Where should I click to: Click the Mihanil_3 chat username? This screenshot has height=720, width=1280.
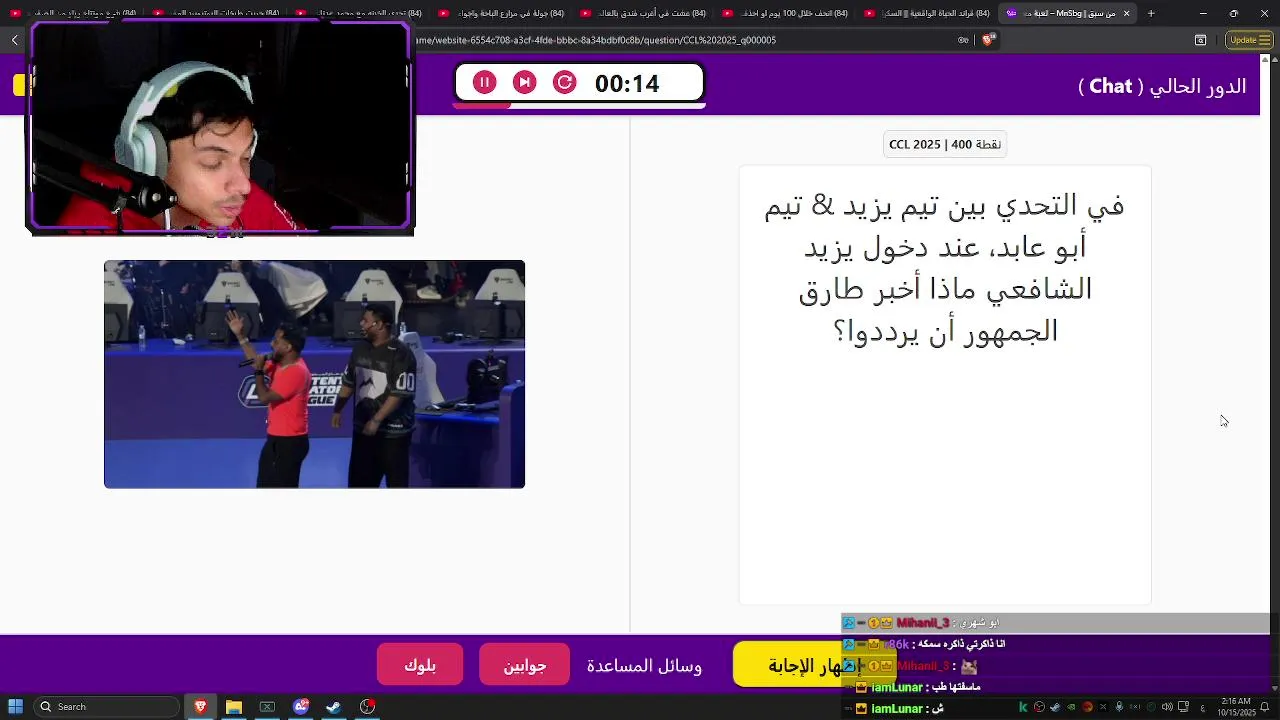923,623
